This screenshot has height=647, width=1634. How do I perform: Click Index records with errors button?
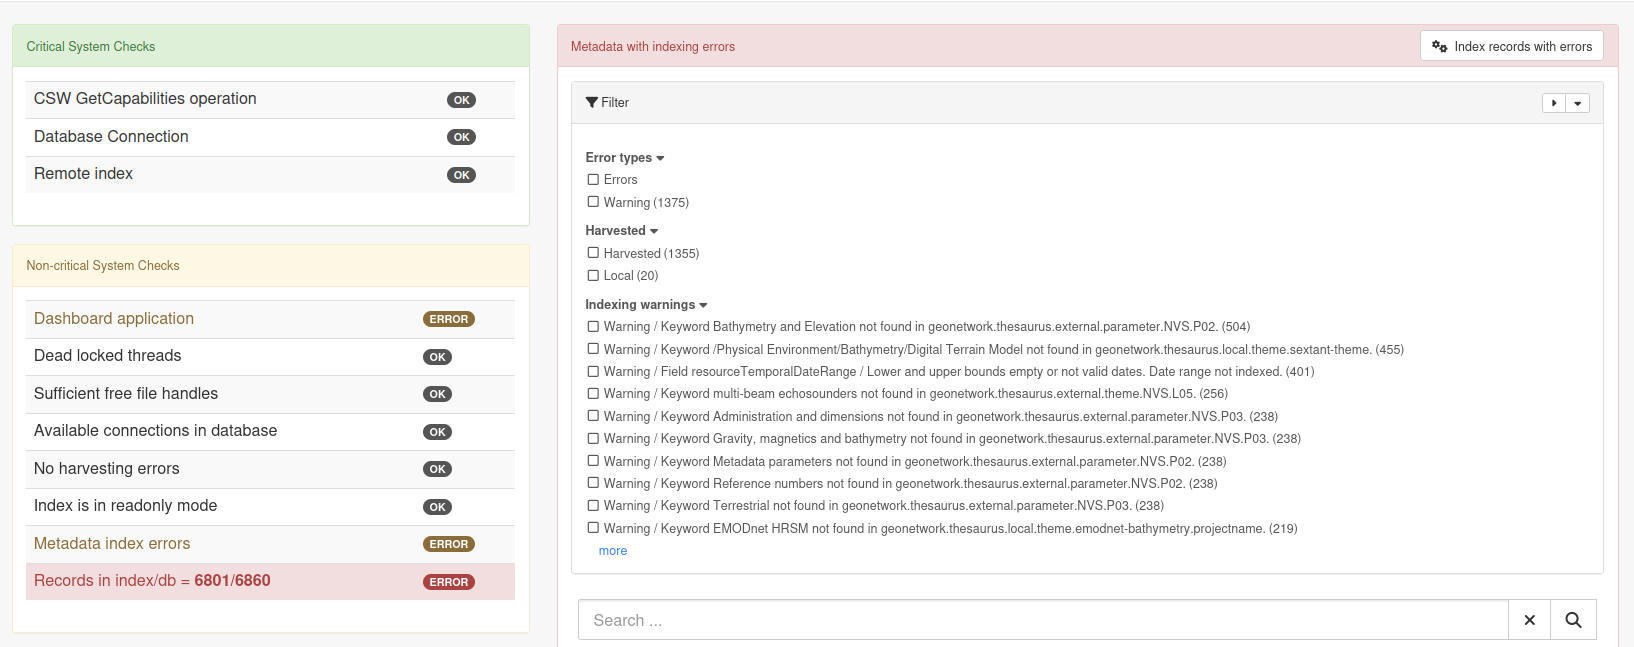click(1511, 46)
